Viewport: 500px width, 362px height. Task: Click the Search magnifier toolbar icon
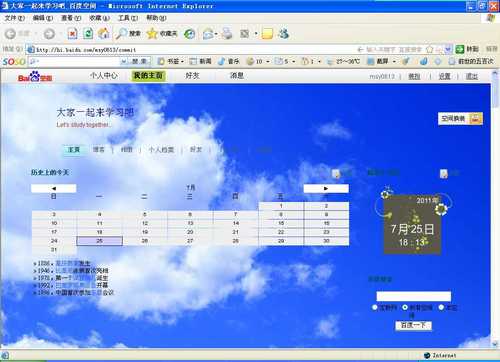121,33
